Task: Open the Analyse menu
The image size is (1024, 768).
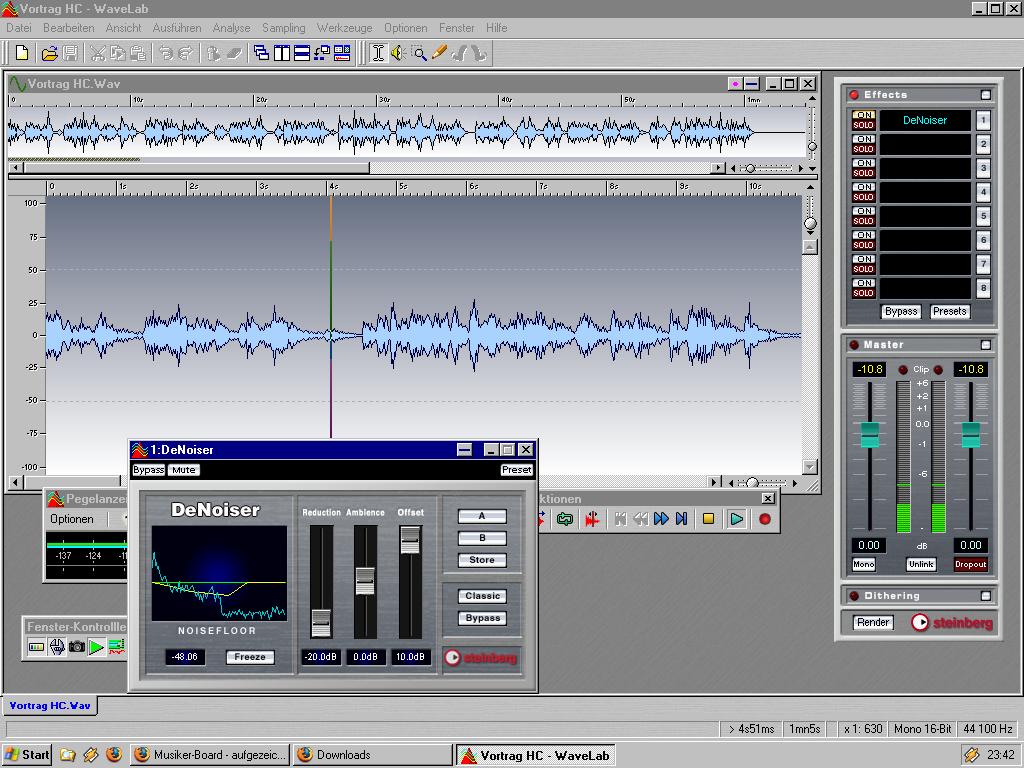Action: tap(231, 28)
